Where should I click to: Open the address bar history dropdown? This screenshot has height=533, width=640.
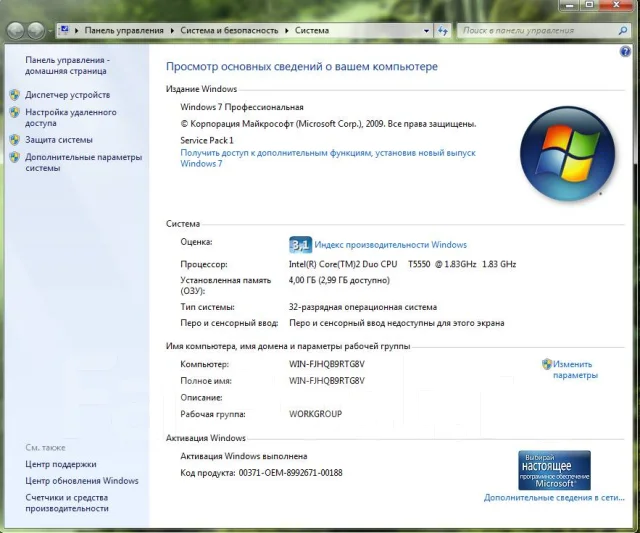[426, 31]
